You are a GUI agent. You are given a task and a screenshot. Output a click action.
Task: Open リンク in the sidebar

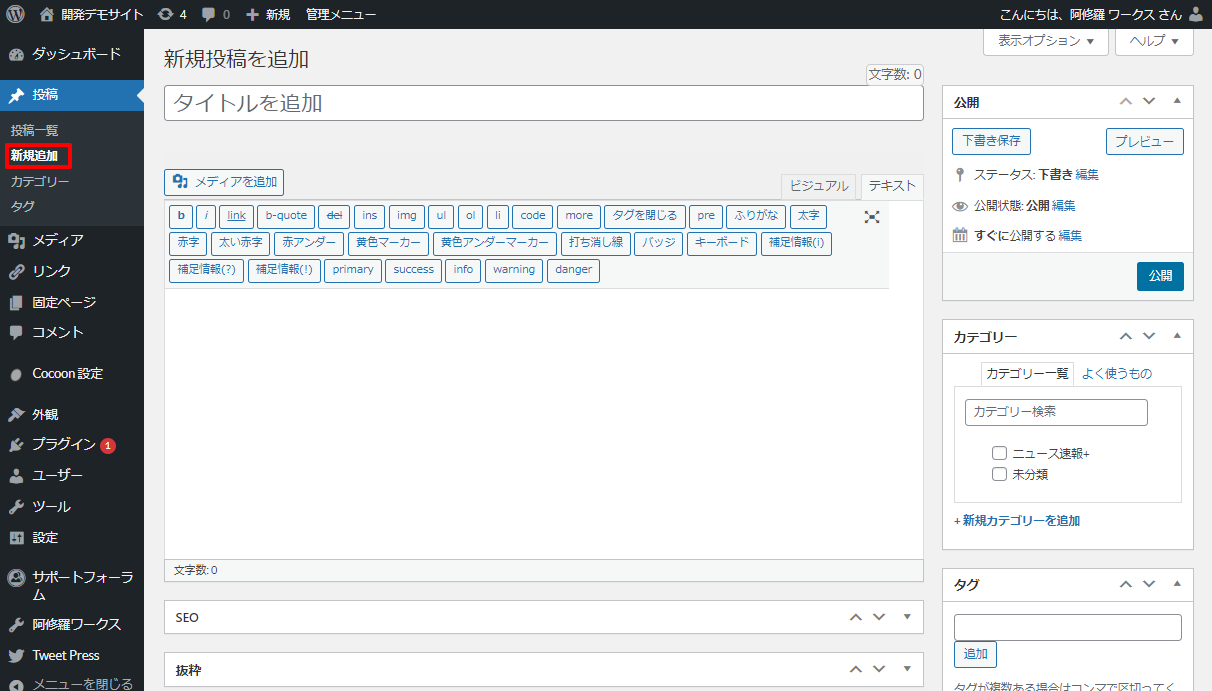[72, 271]
